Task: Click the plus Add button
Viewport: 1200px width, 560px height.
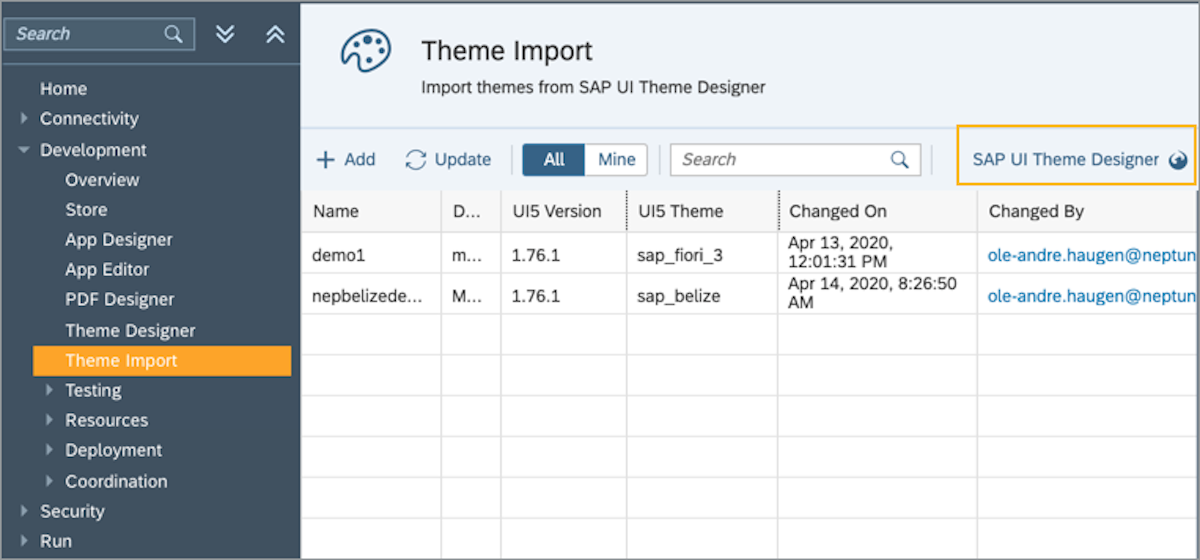Action: coord(346,160)
